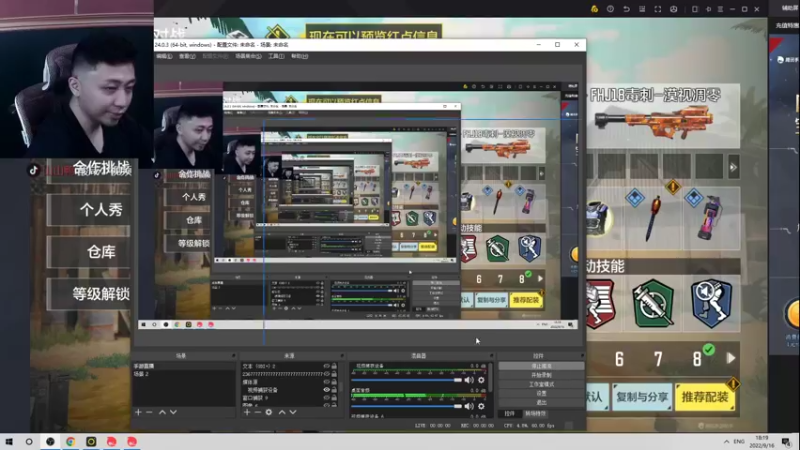Screen dimensions: 800x450
Task: Open OBS settings button 设置
Action: pos(541,393)
